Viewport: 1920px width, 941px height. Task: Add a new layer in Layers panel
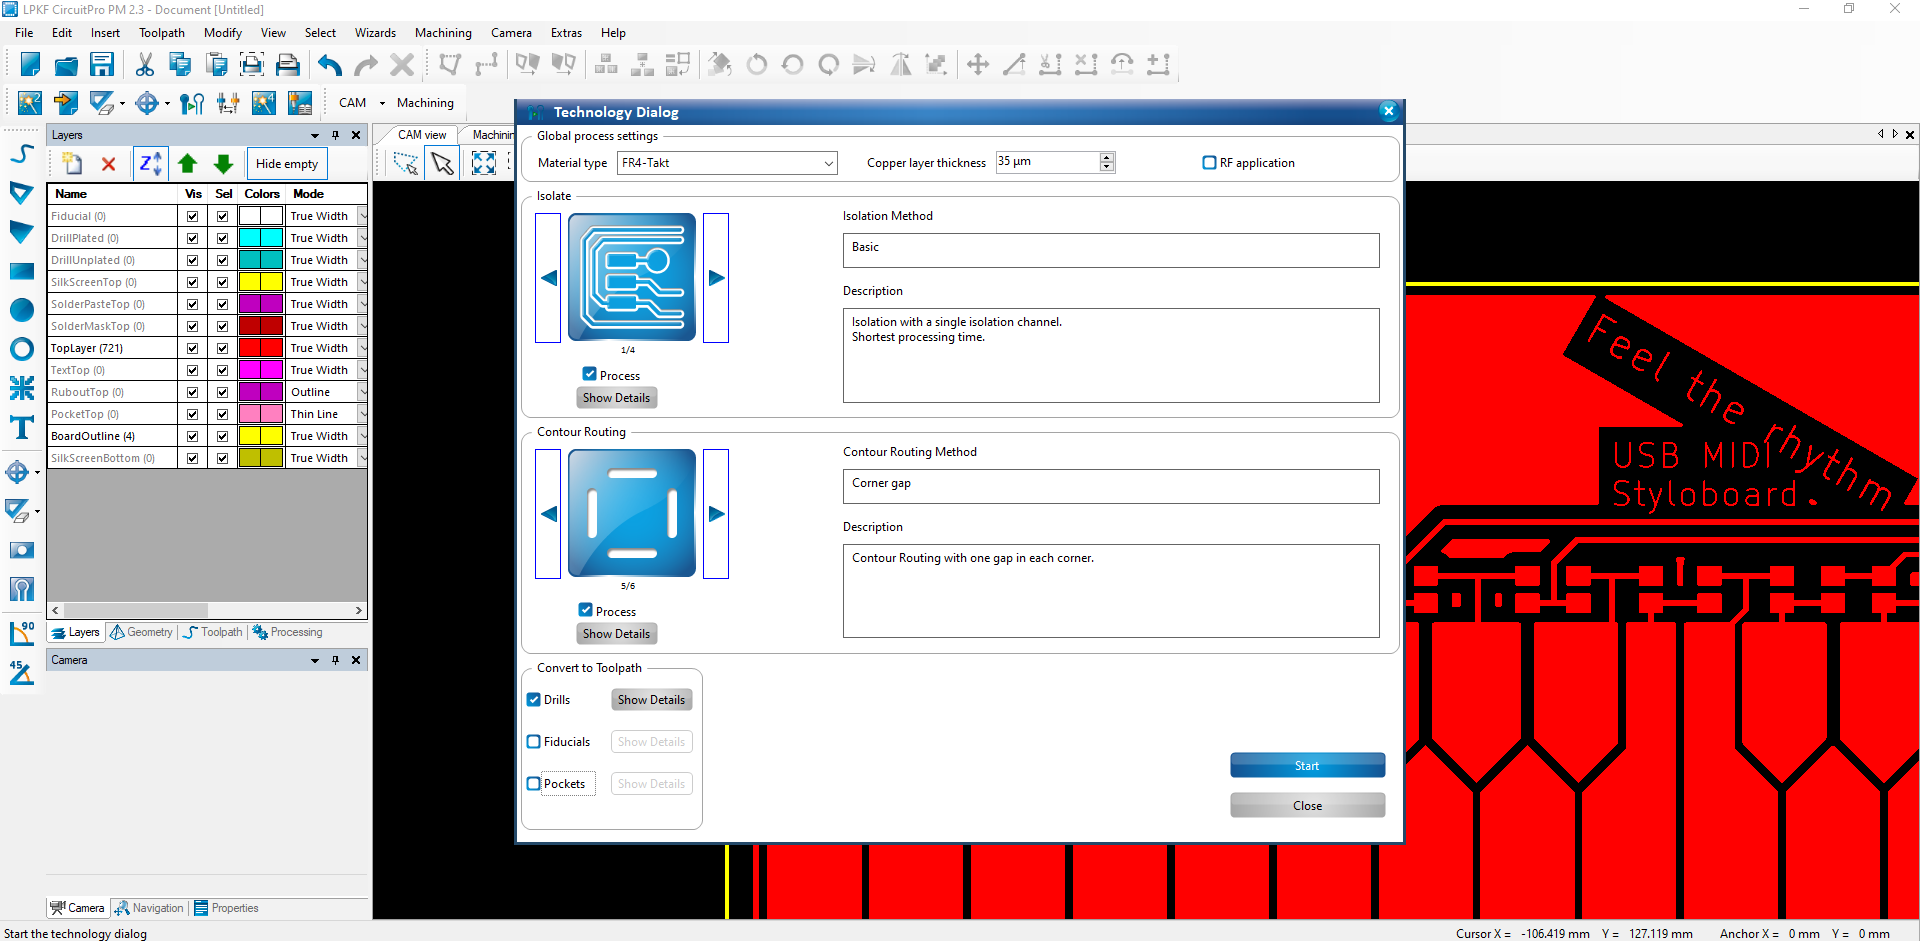[72, 163]
